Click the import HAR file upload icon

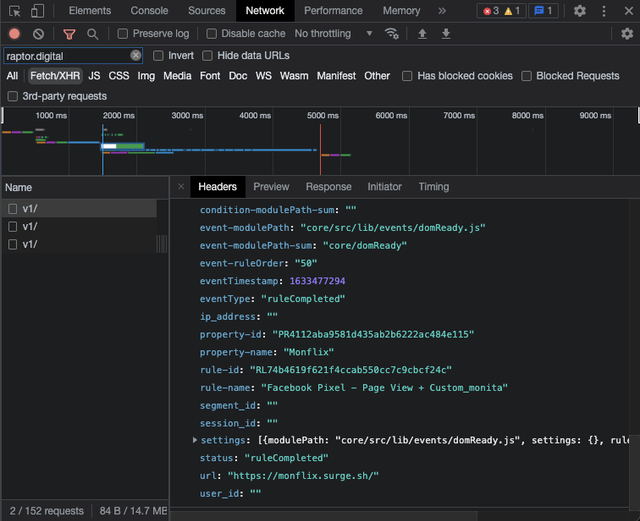coord(422,34)
